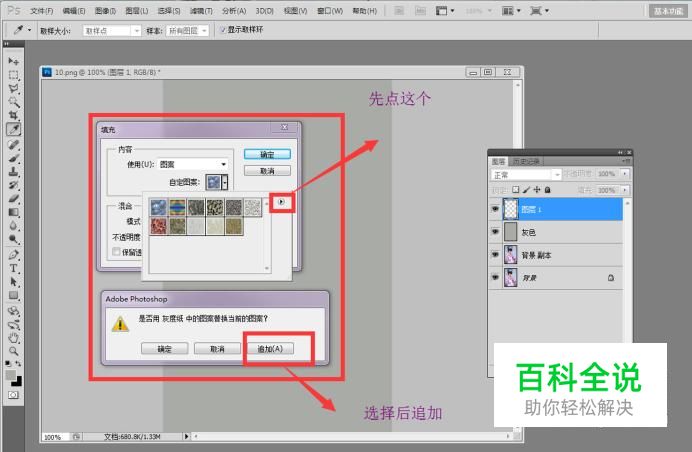
Task: Open the 滤镜(T) menu
Action: point(201,11)
